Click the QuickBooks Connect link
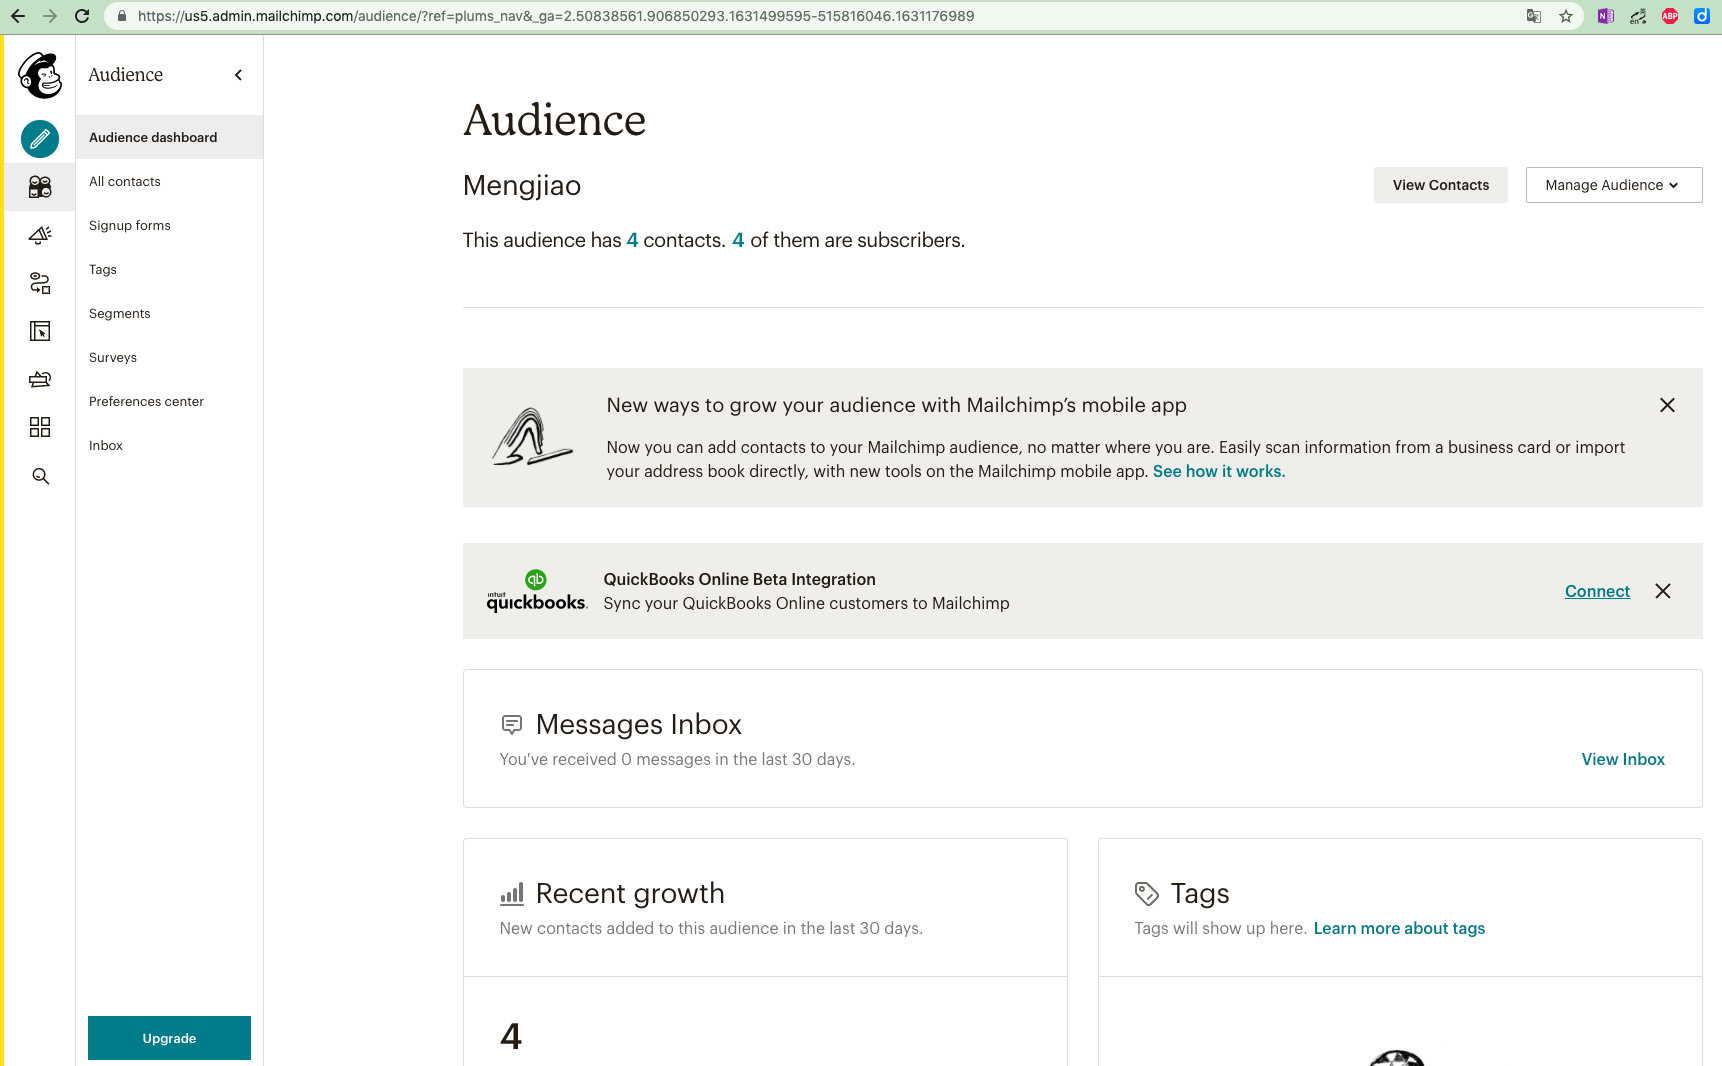 click(1597, 591)
